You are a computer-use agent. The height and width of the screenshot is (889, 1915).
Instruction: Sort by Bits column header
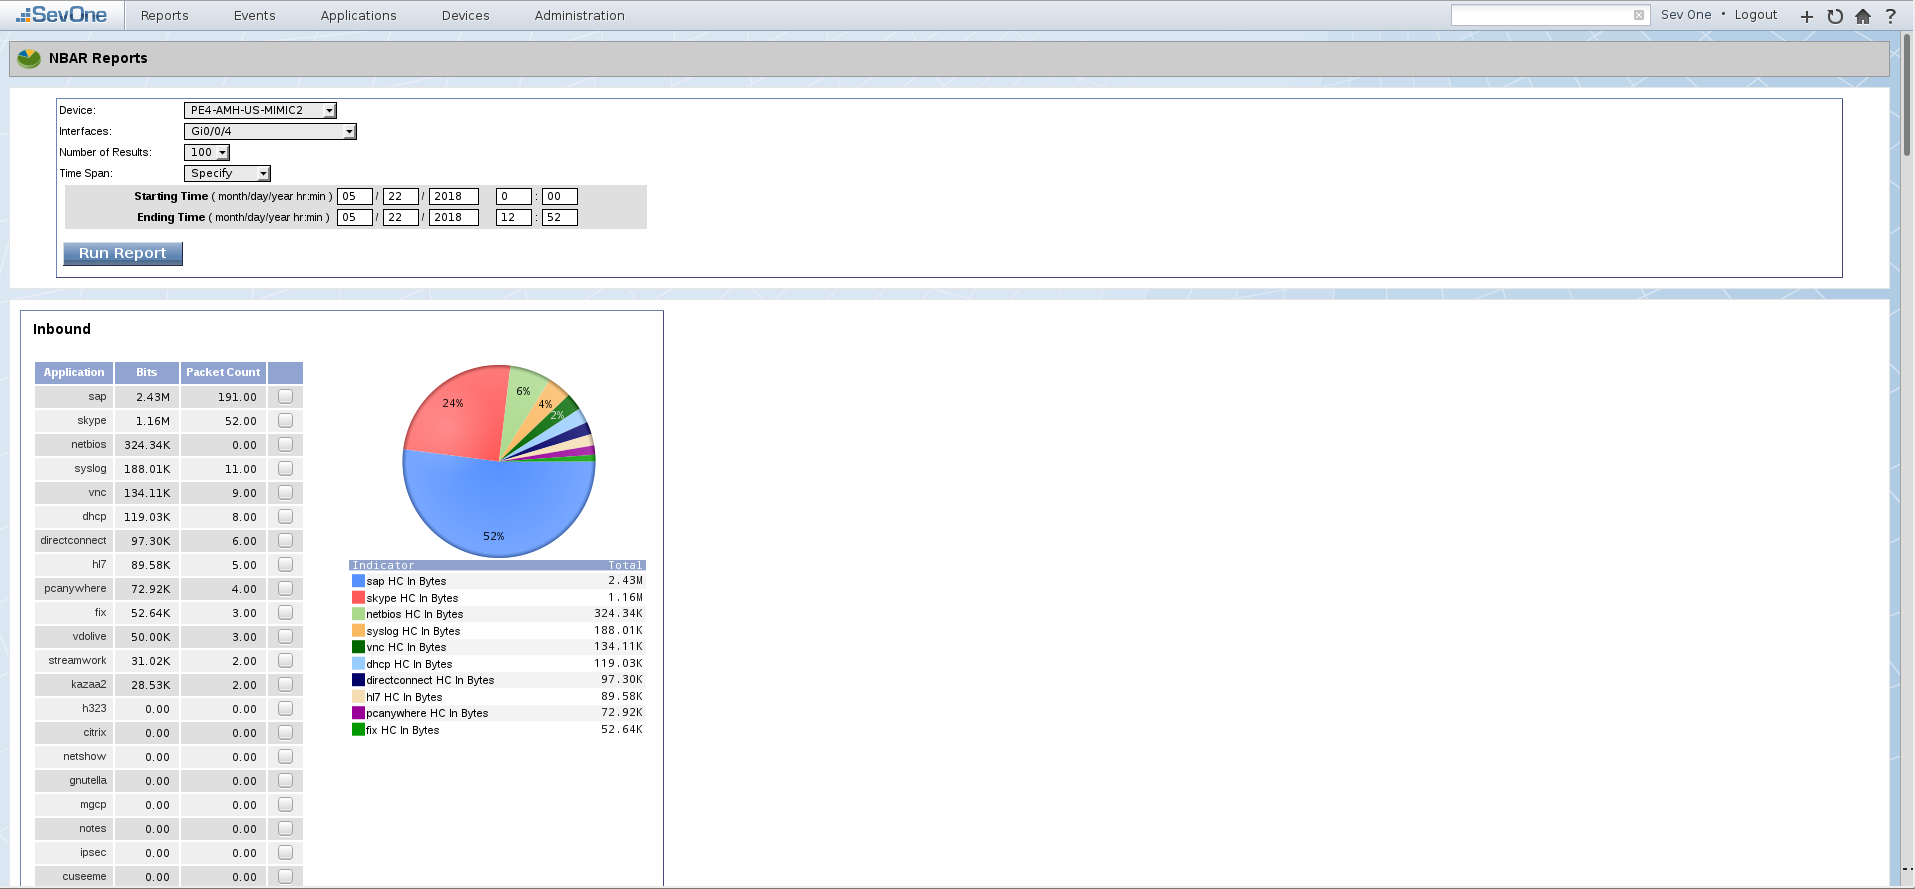point(147,372)
